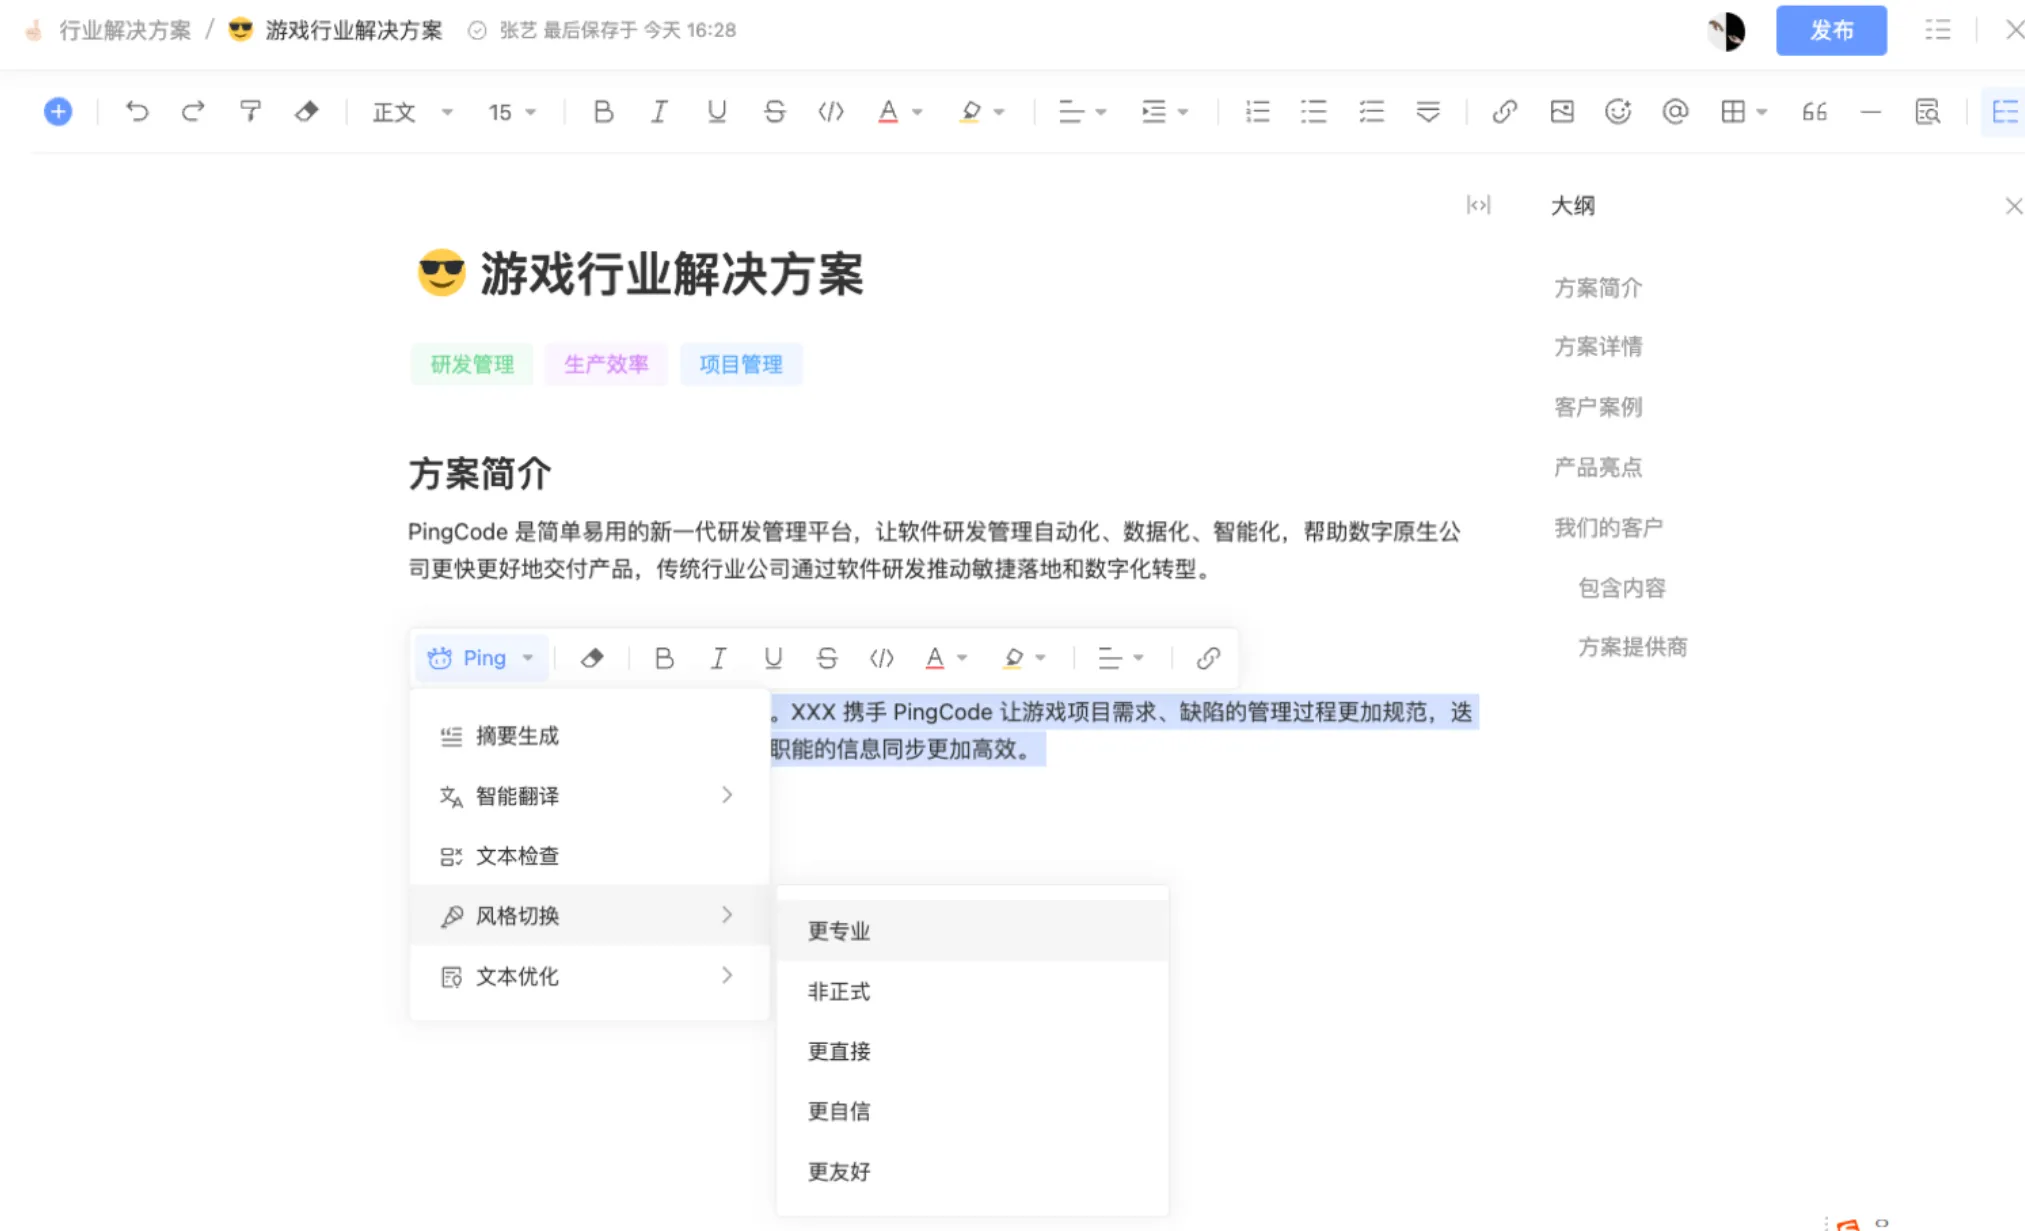The image size is (2025, 1231).
Task: Open find and replace
Action: click(x=1927, y=111)
